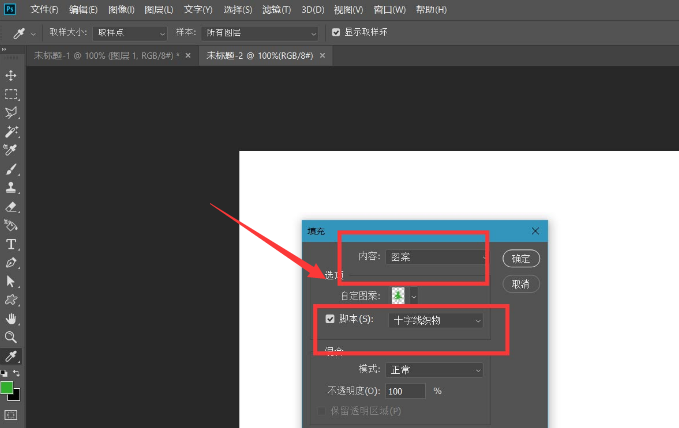Open the 取样大小 dropdown
The height and width of the screenshot is (428, 679).
coord(130,33)
